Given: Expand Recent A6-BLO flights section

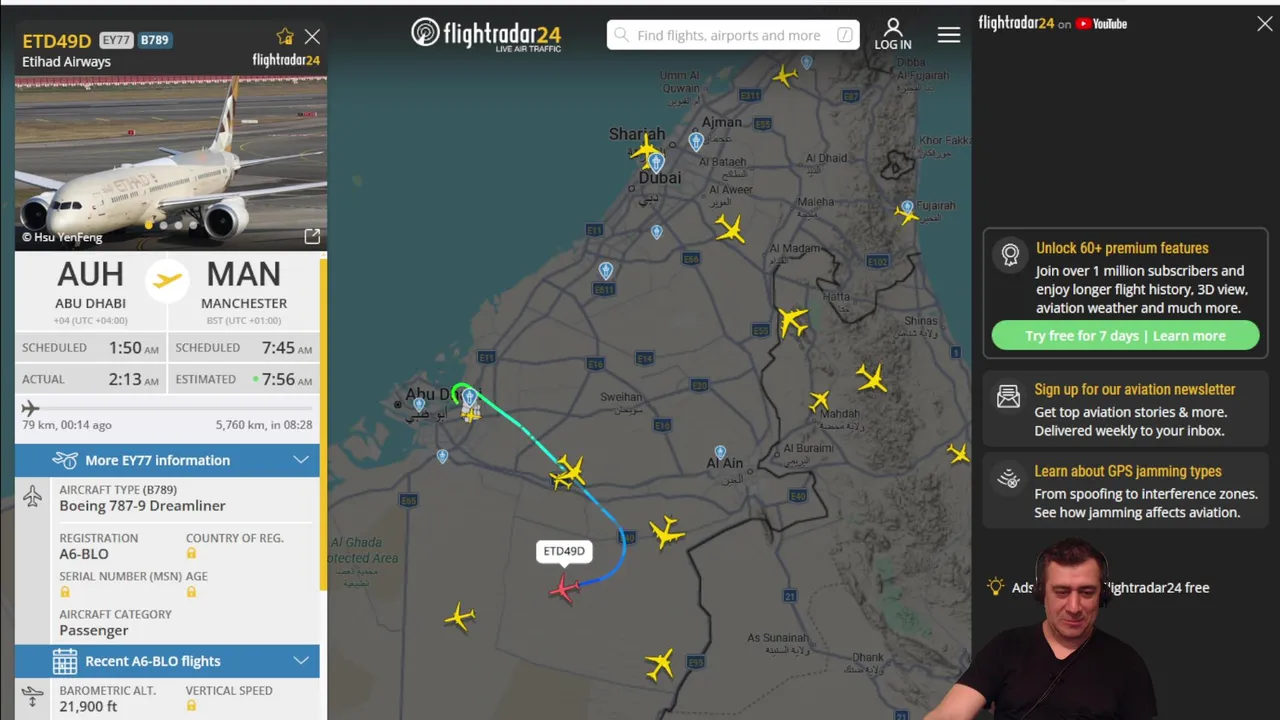Looking at the screenshot, I should click(167, 661).
